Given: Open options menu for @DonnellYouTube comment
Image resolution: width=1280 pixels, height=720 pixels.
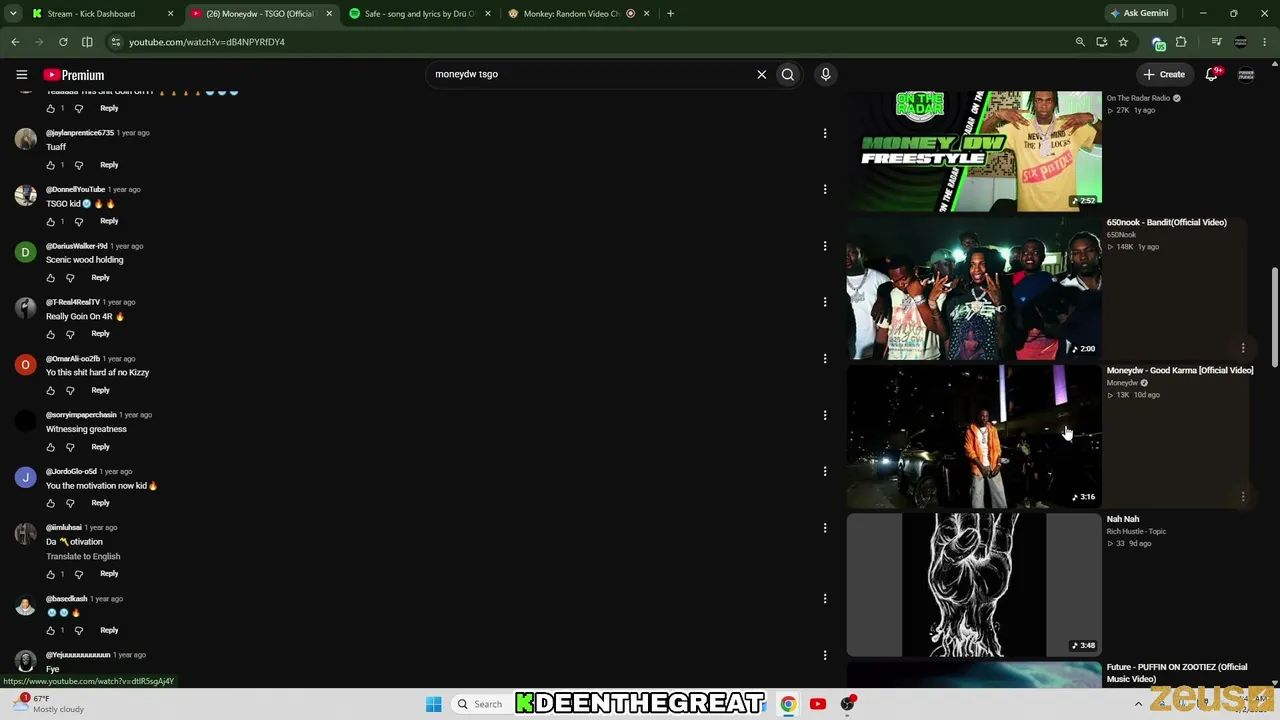Looking at the screenshot, I should (825, 189).
